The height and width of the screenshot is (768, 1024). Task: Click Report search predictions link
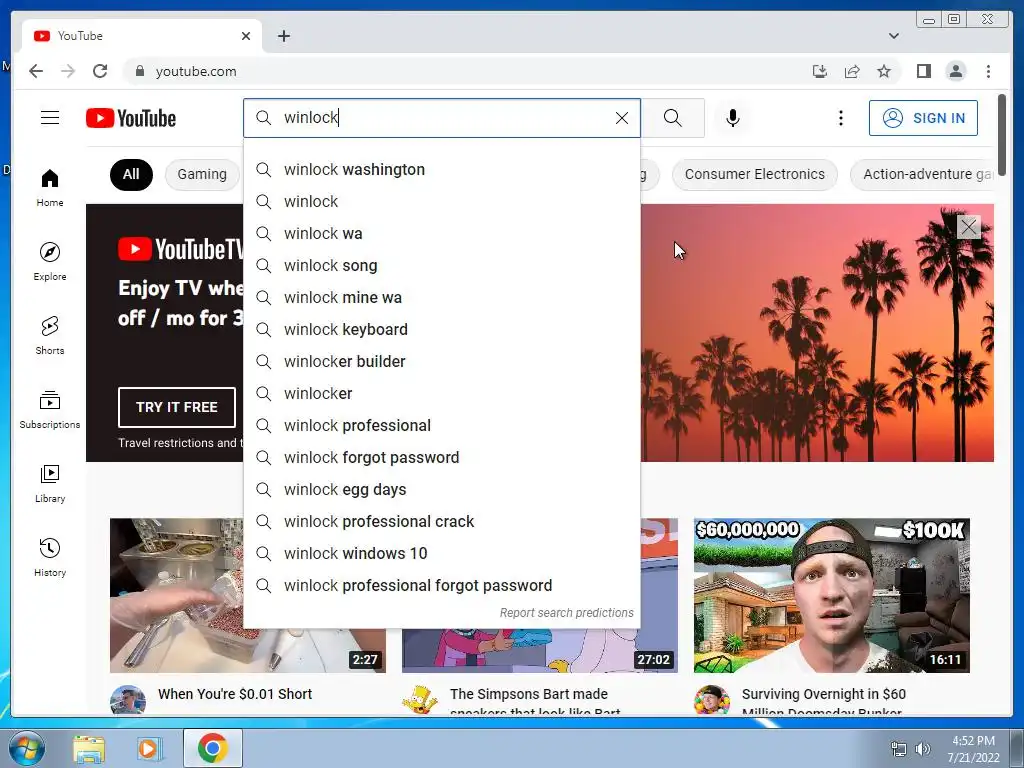566,613
